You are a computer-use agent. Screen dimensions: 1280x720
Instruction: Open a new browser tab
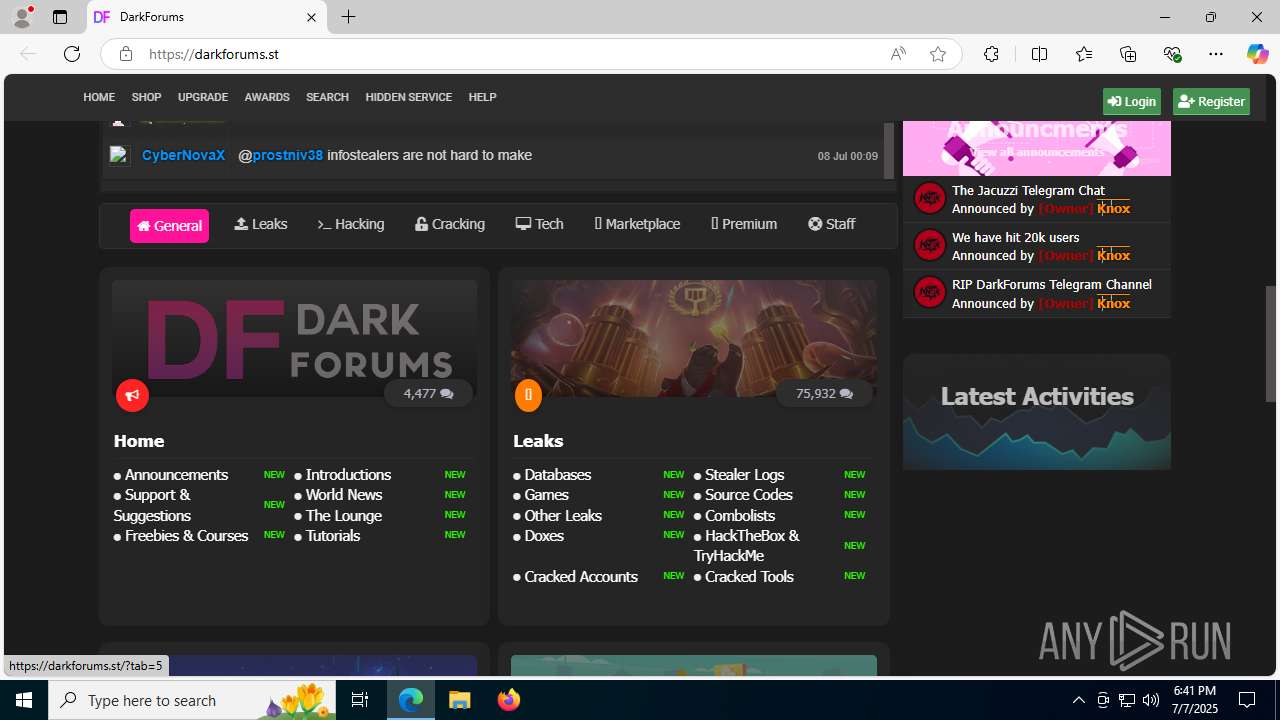coord(348,17)
